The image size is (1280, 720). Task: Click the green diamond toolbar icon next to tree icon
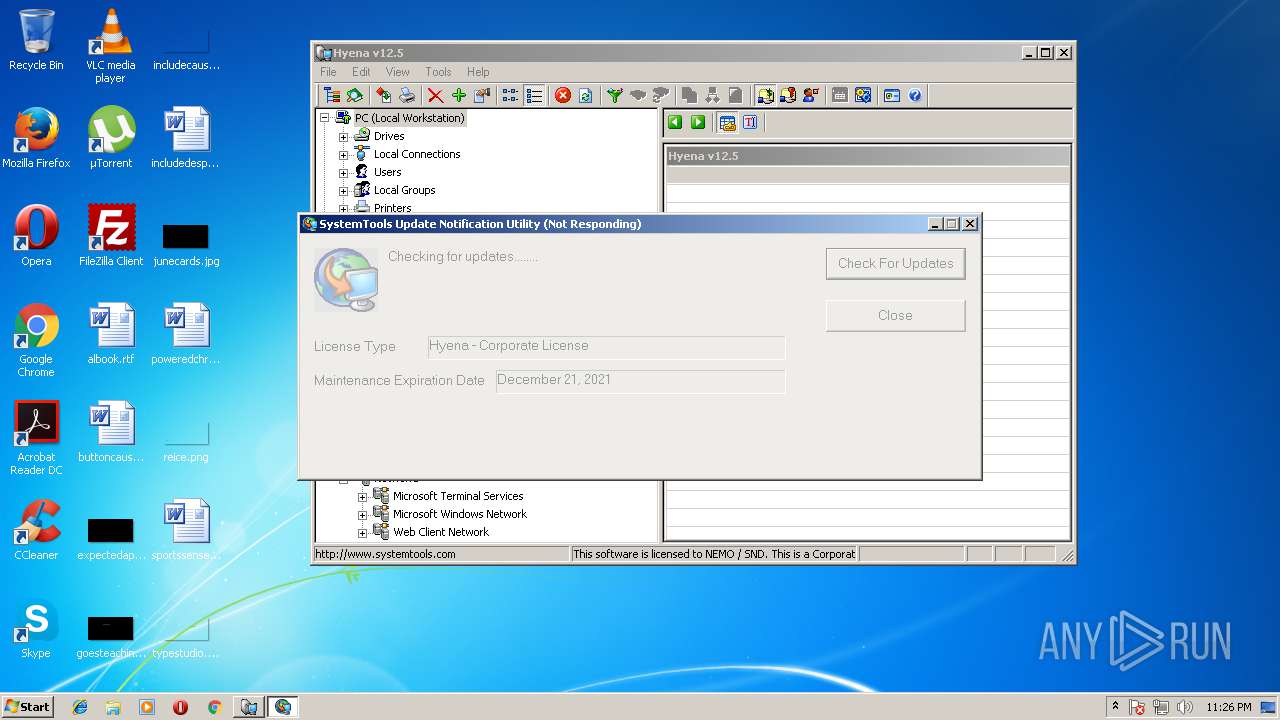coord(354,95)
